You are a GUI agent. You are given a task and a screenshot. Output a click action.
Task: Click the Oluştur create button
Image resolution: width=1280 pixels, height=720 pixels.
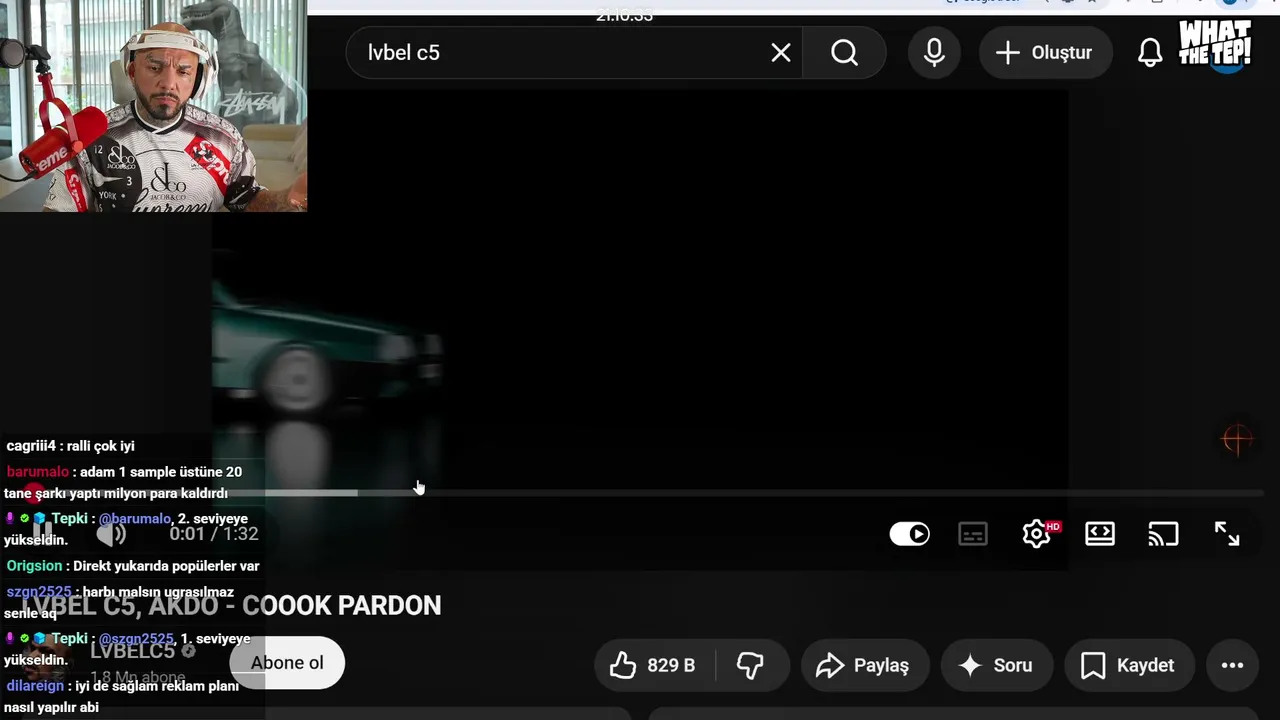pyautogui.click(x=1045, y=53)
